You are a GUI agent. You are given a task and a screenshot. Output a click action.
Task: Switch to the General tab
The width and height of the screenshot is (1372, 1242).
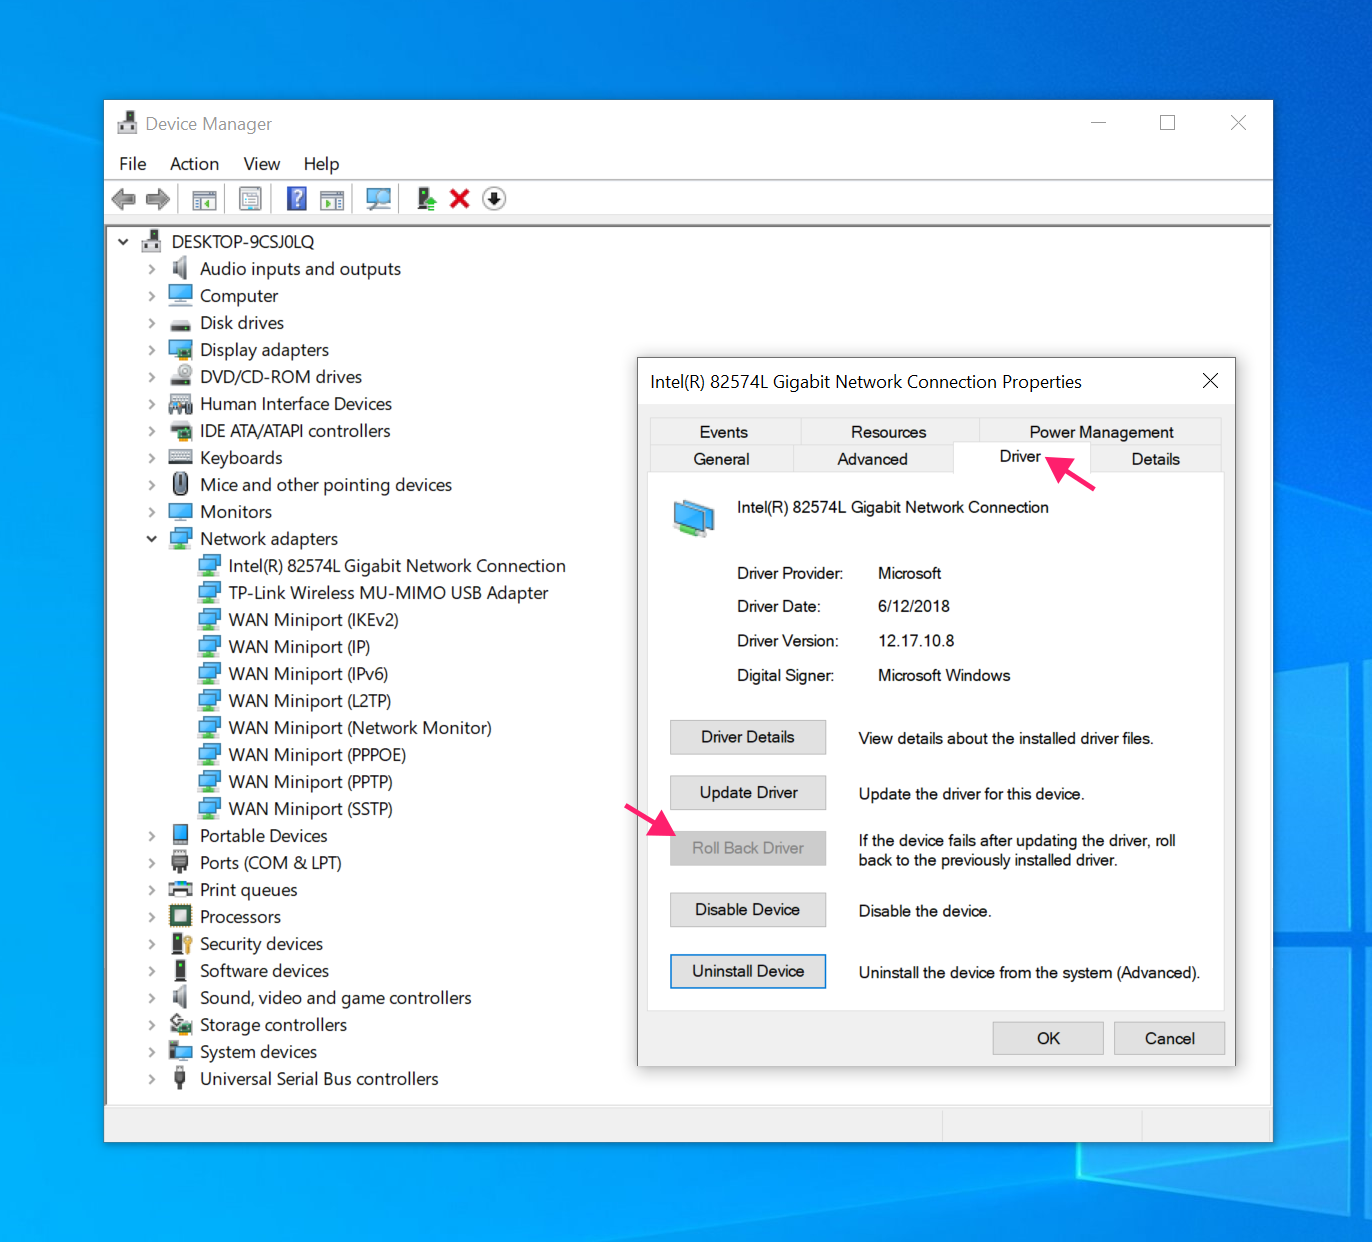[x=722, y=459]
